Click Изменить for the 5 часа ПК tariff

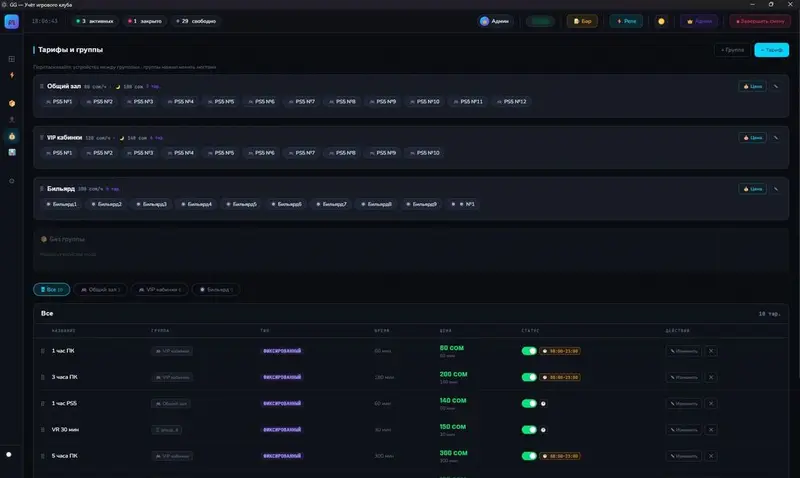click(684, 456)
